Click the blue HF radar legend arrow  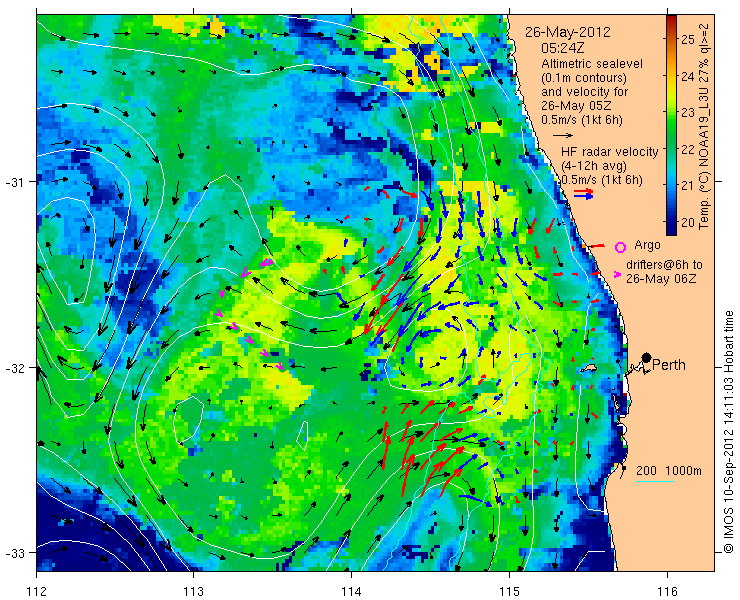pyautogui.click(x=583, y=196)
